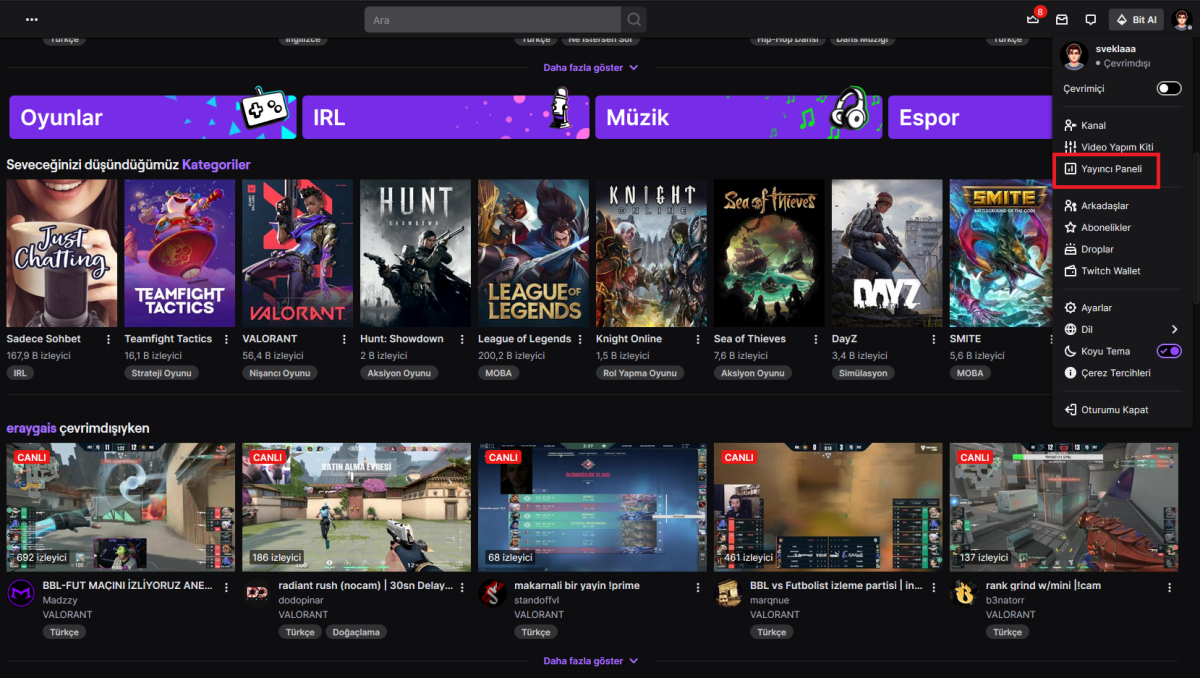Image resolution: width=1200 pixels, height=678 pixels.
Task: Click the three-dot menu in top bar
Action: point(32,20)
